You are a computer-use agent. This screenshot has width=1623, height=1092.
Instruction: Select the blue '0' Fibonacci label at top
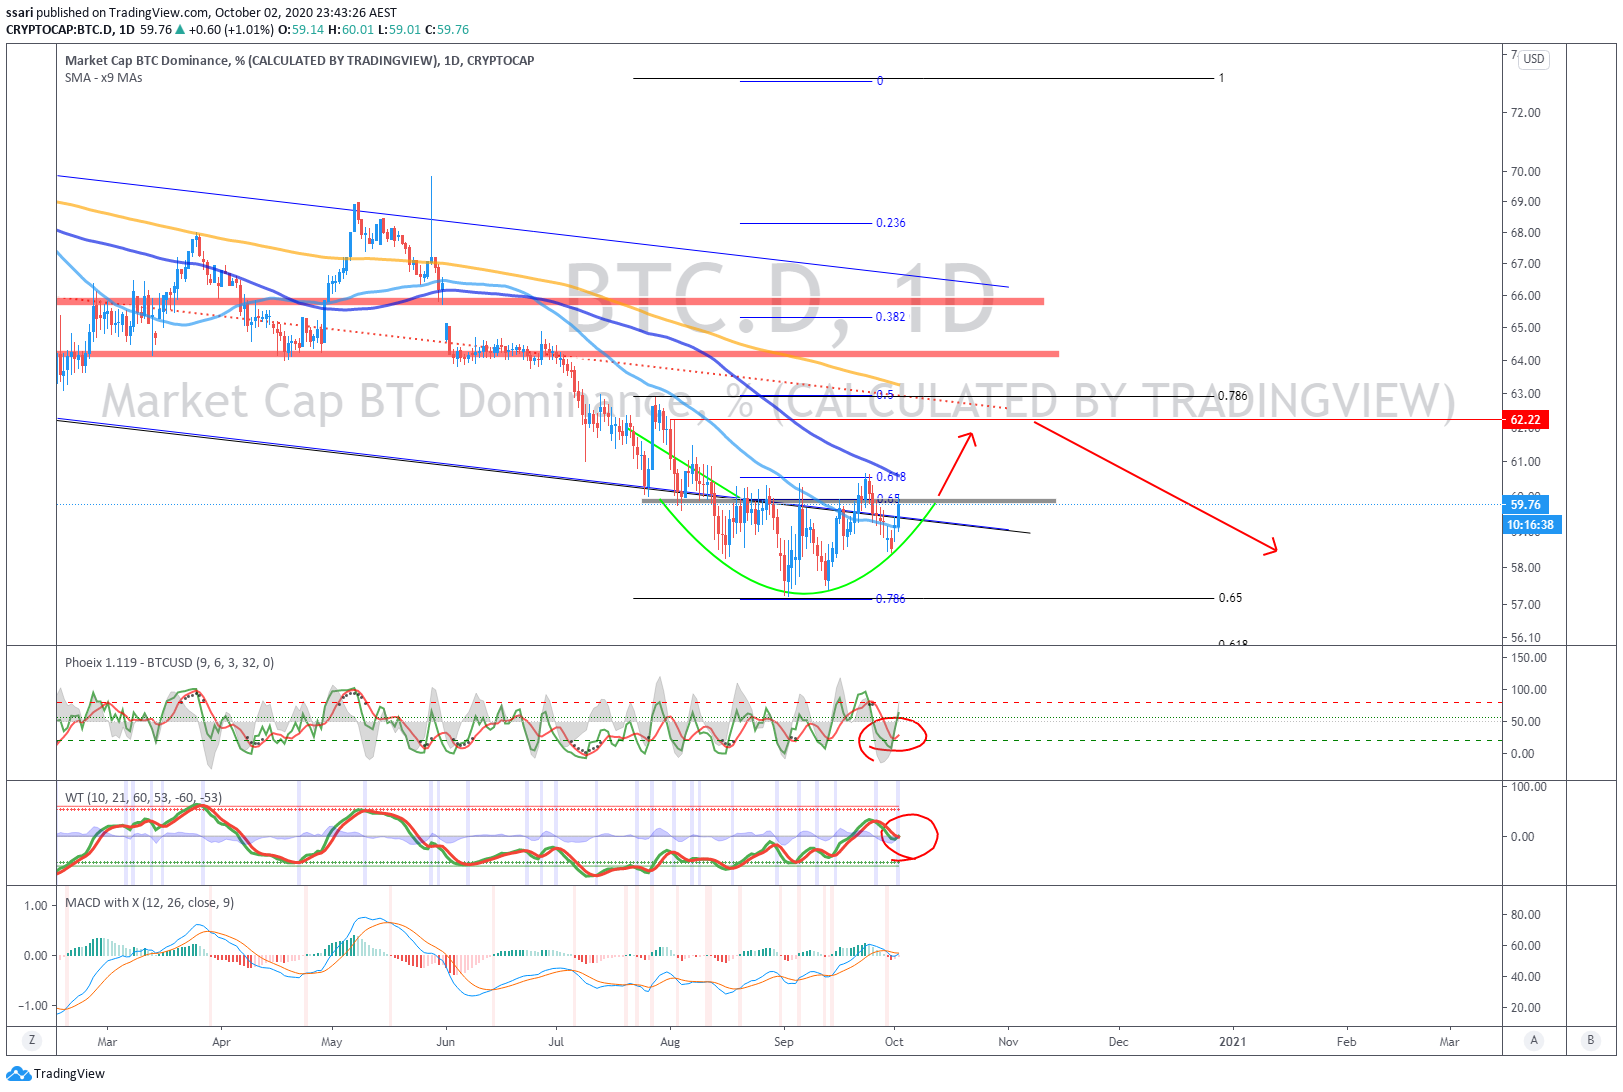[880, 81]
